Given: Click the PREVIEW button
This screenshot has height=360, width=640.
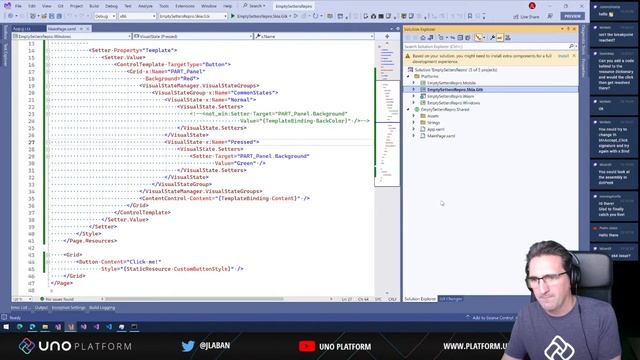Looking at the screenshot, I should [572, 16].
